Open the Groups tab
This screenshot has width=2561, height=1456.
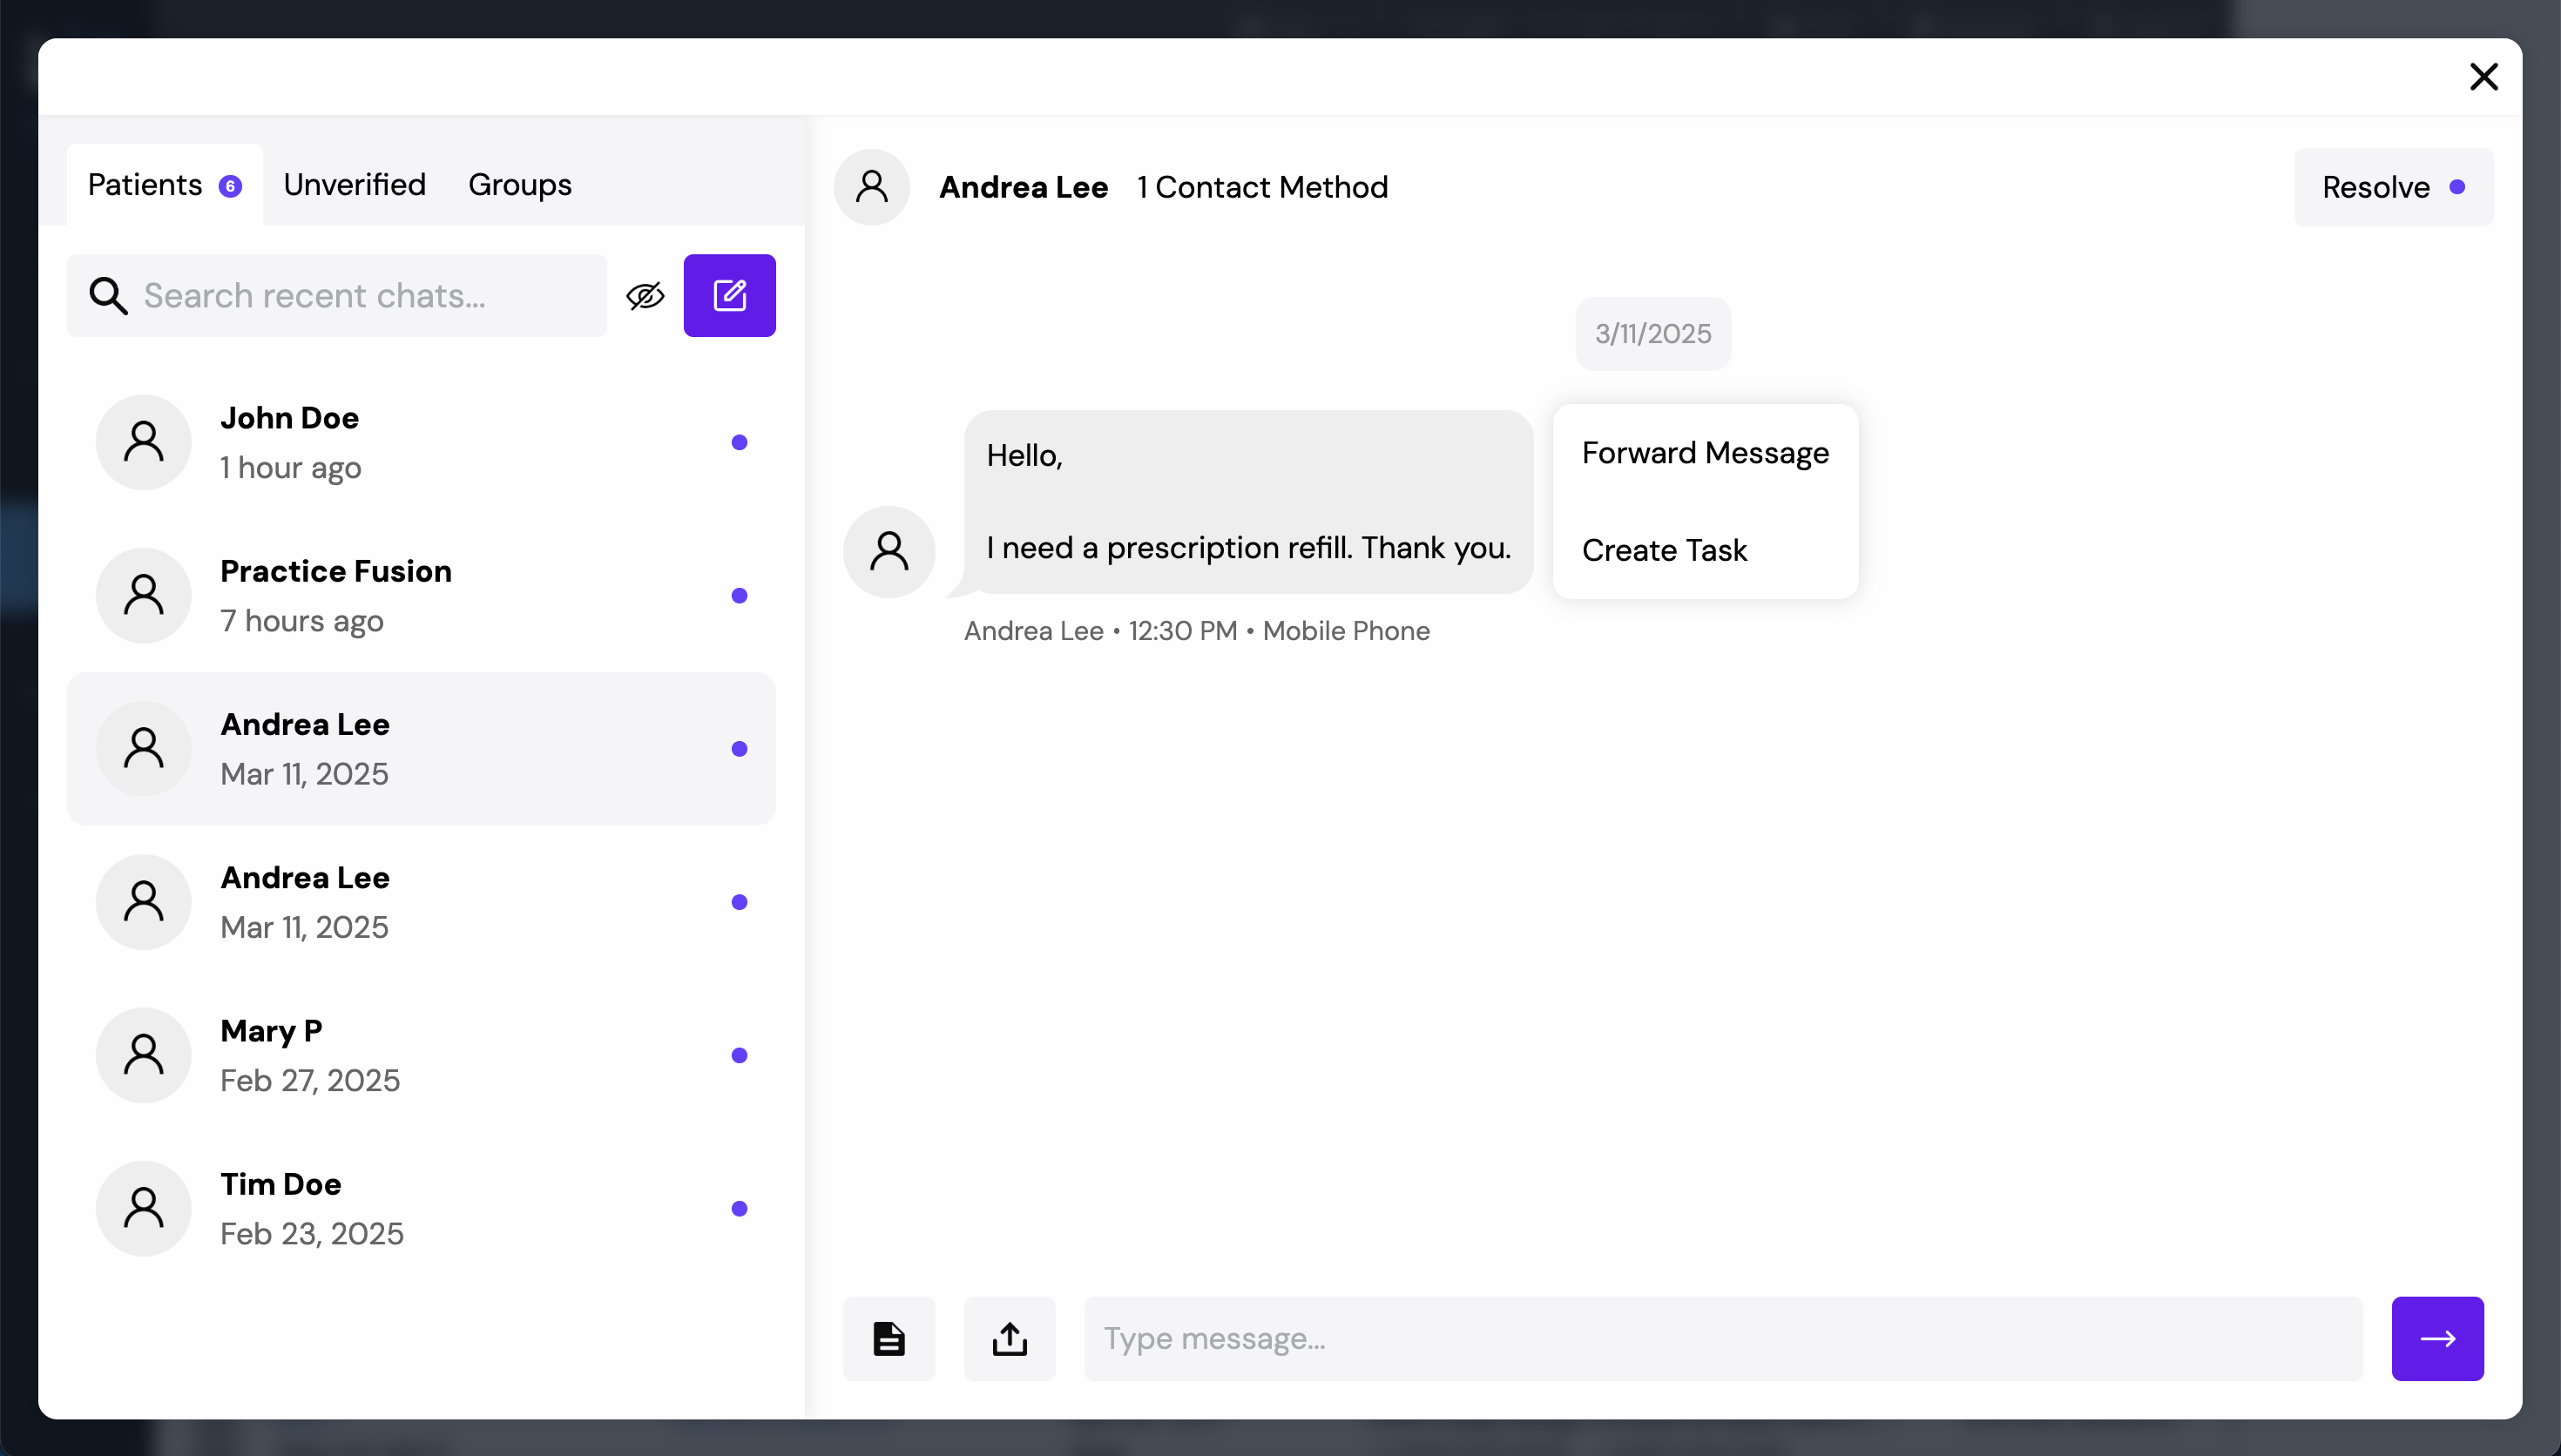click(519, 185)
